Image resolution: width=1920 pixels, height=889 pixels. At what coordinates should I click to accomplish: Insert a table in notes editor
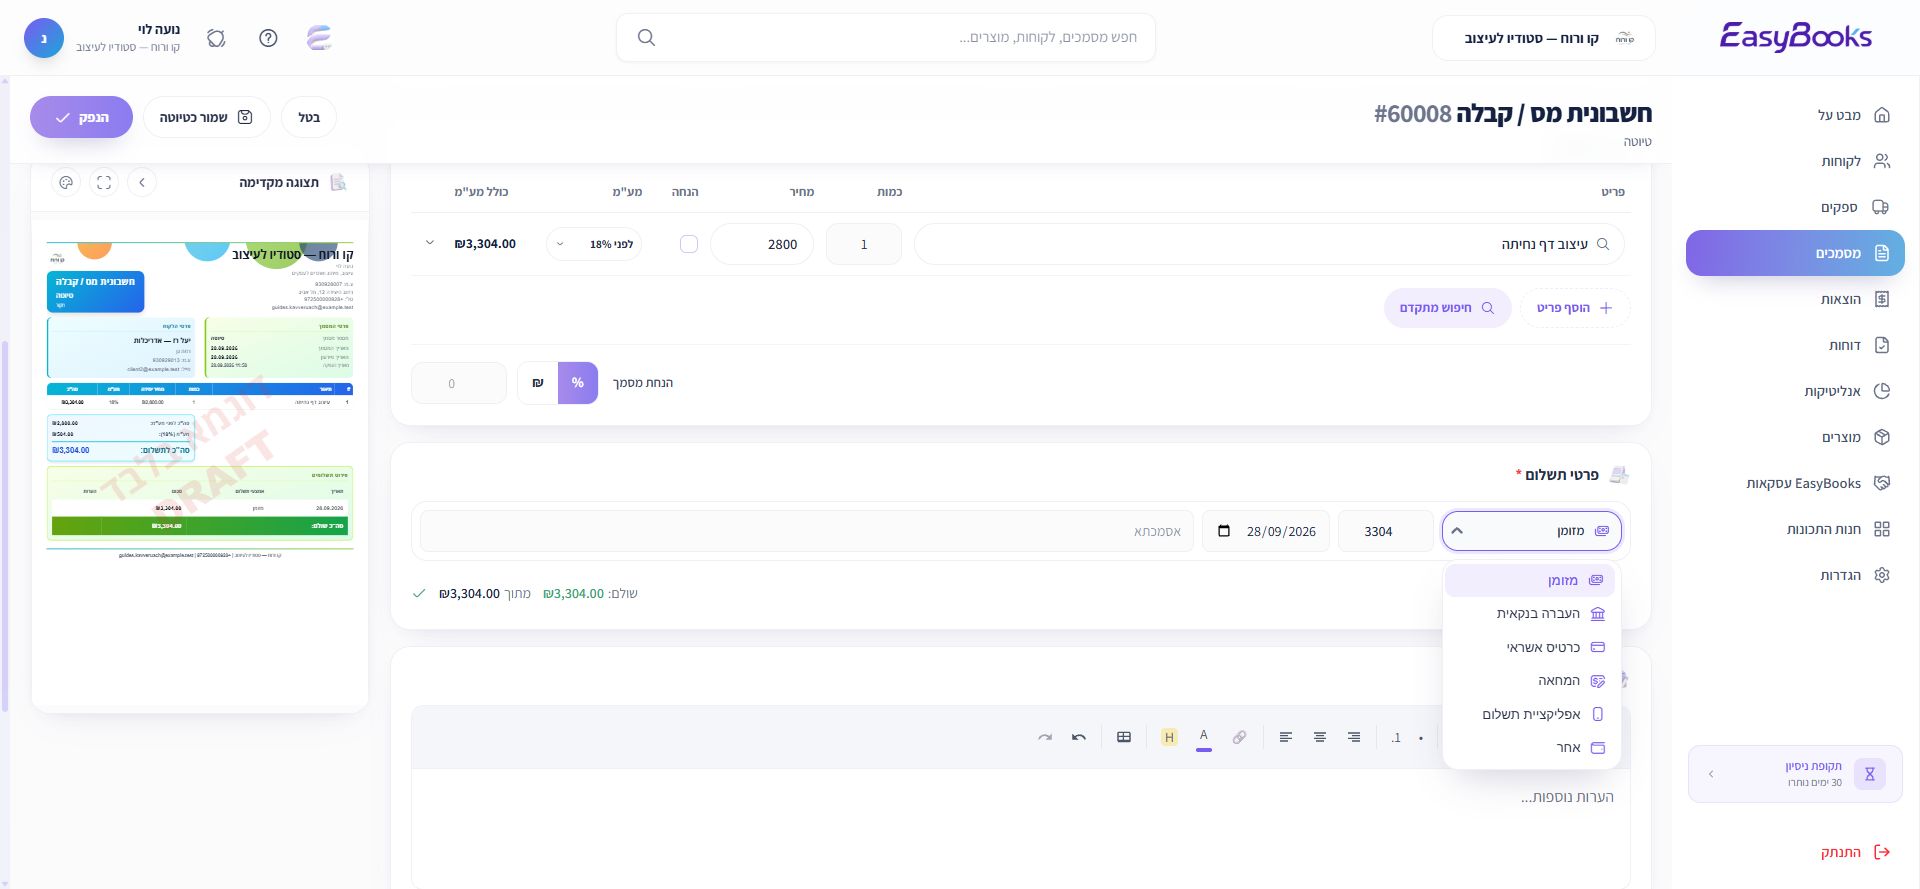[1124, 737]
